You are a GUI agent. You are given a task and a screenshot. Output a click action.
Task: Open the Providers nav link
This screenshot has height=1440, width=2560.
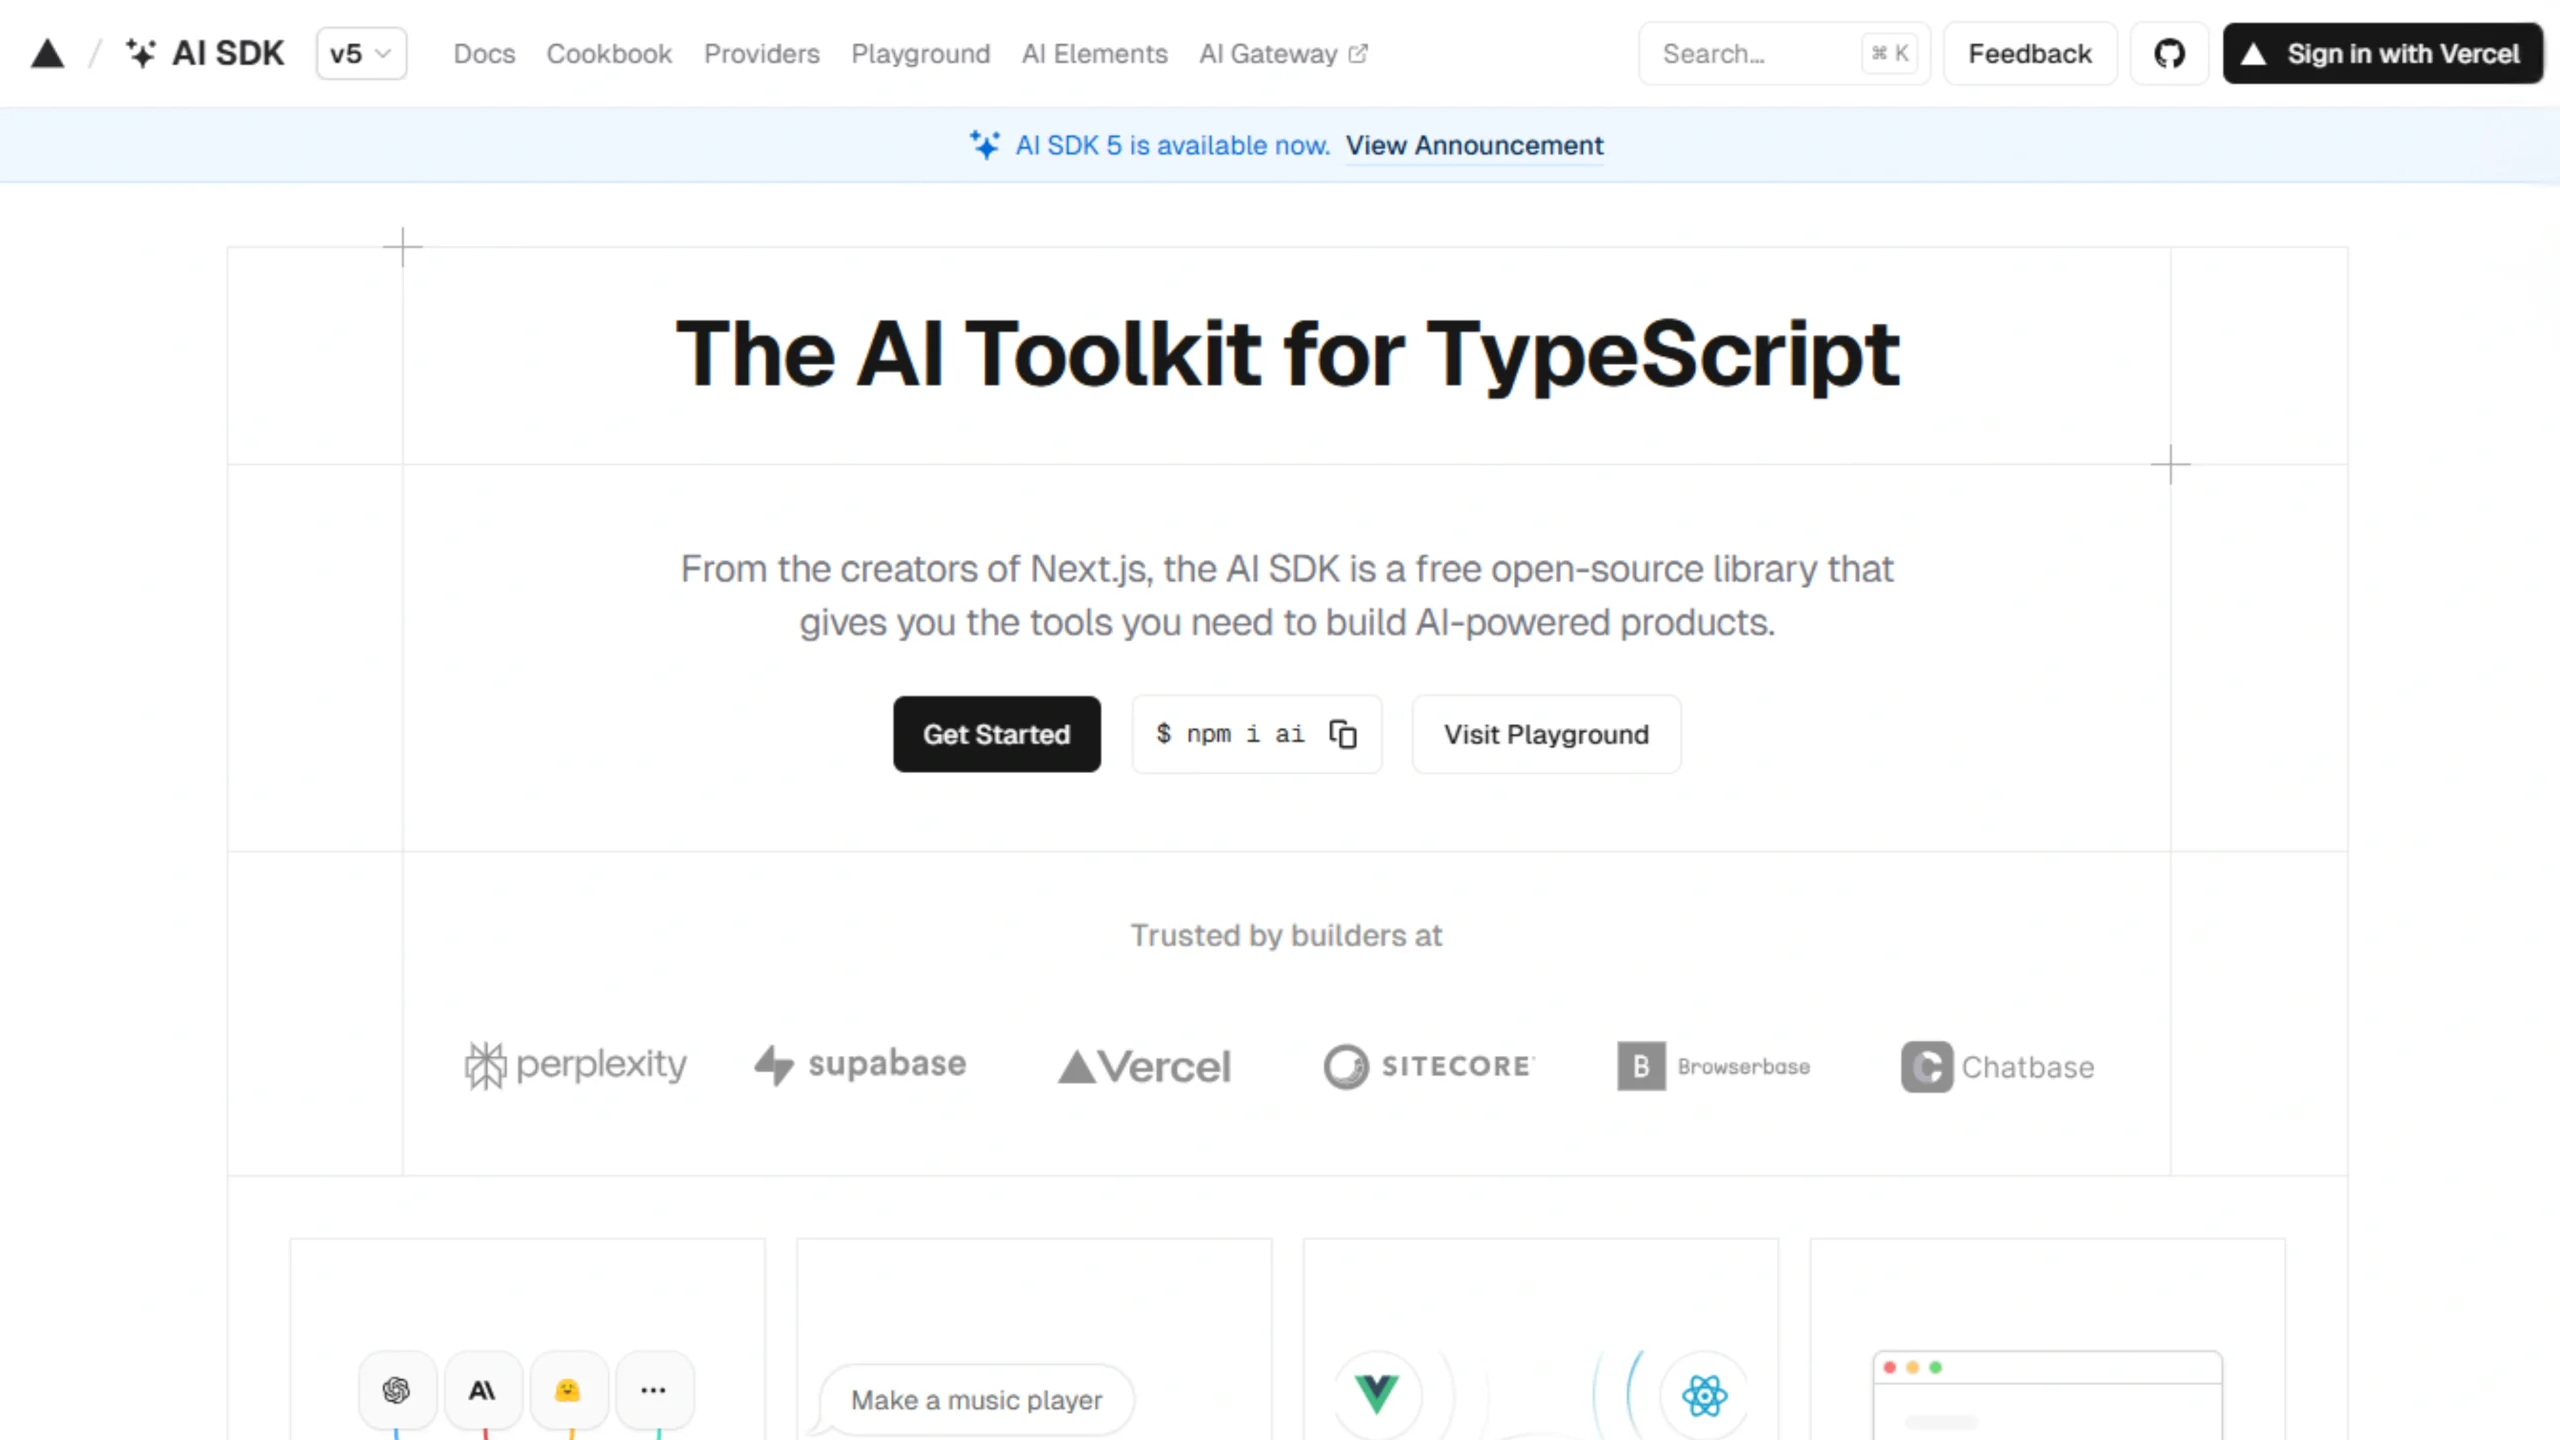click(x=761, y=54)
